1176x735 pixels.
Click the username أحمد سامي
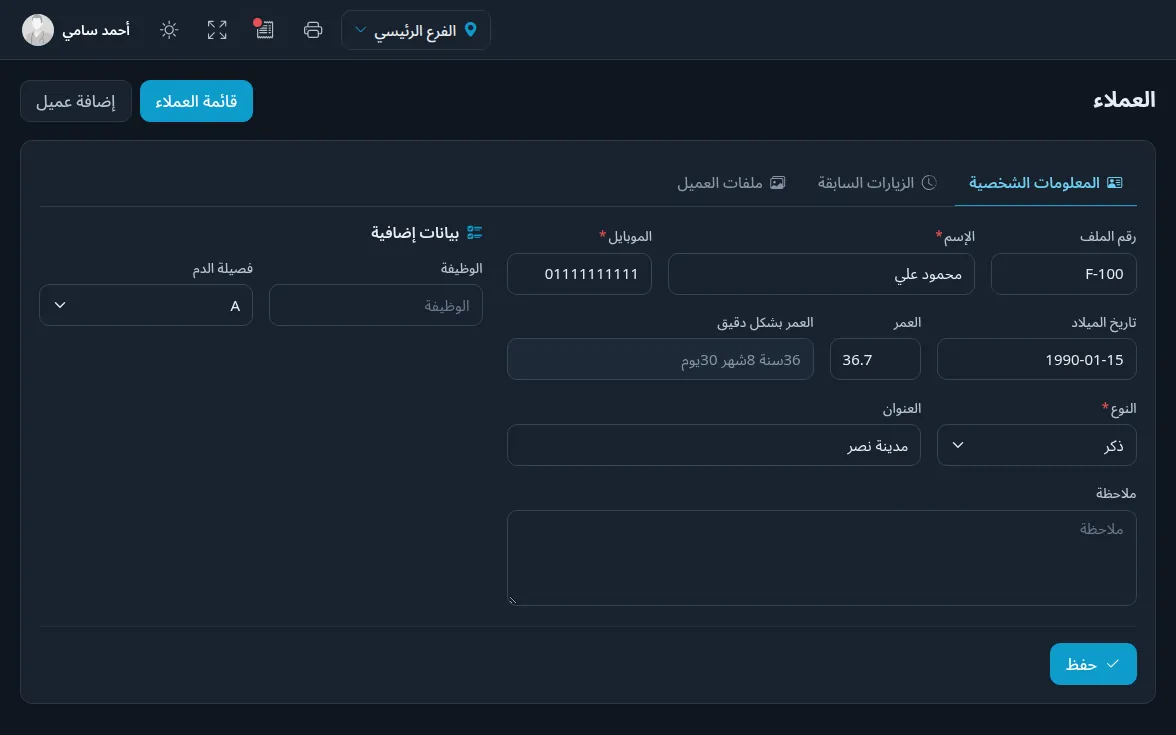pos(96,31)
